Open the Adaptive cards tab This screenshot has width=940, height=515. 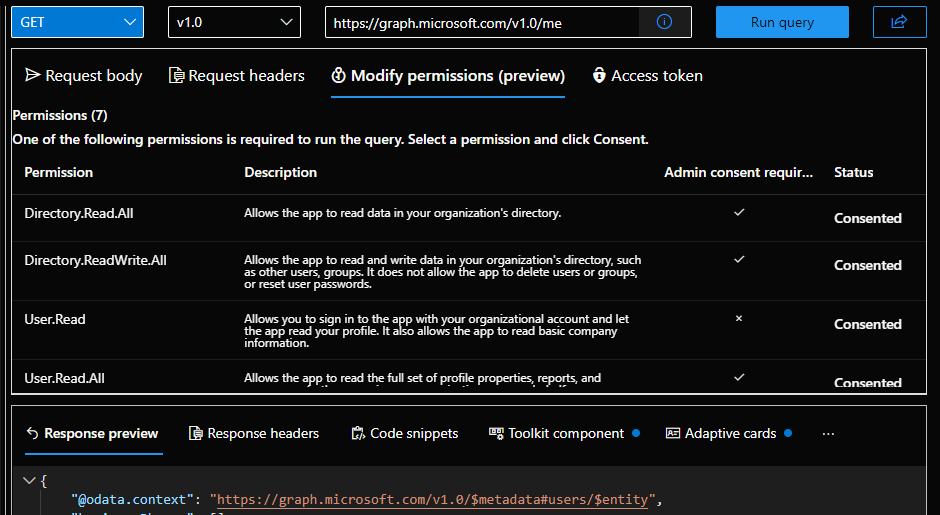coord(729,433)
